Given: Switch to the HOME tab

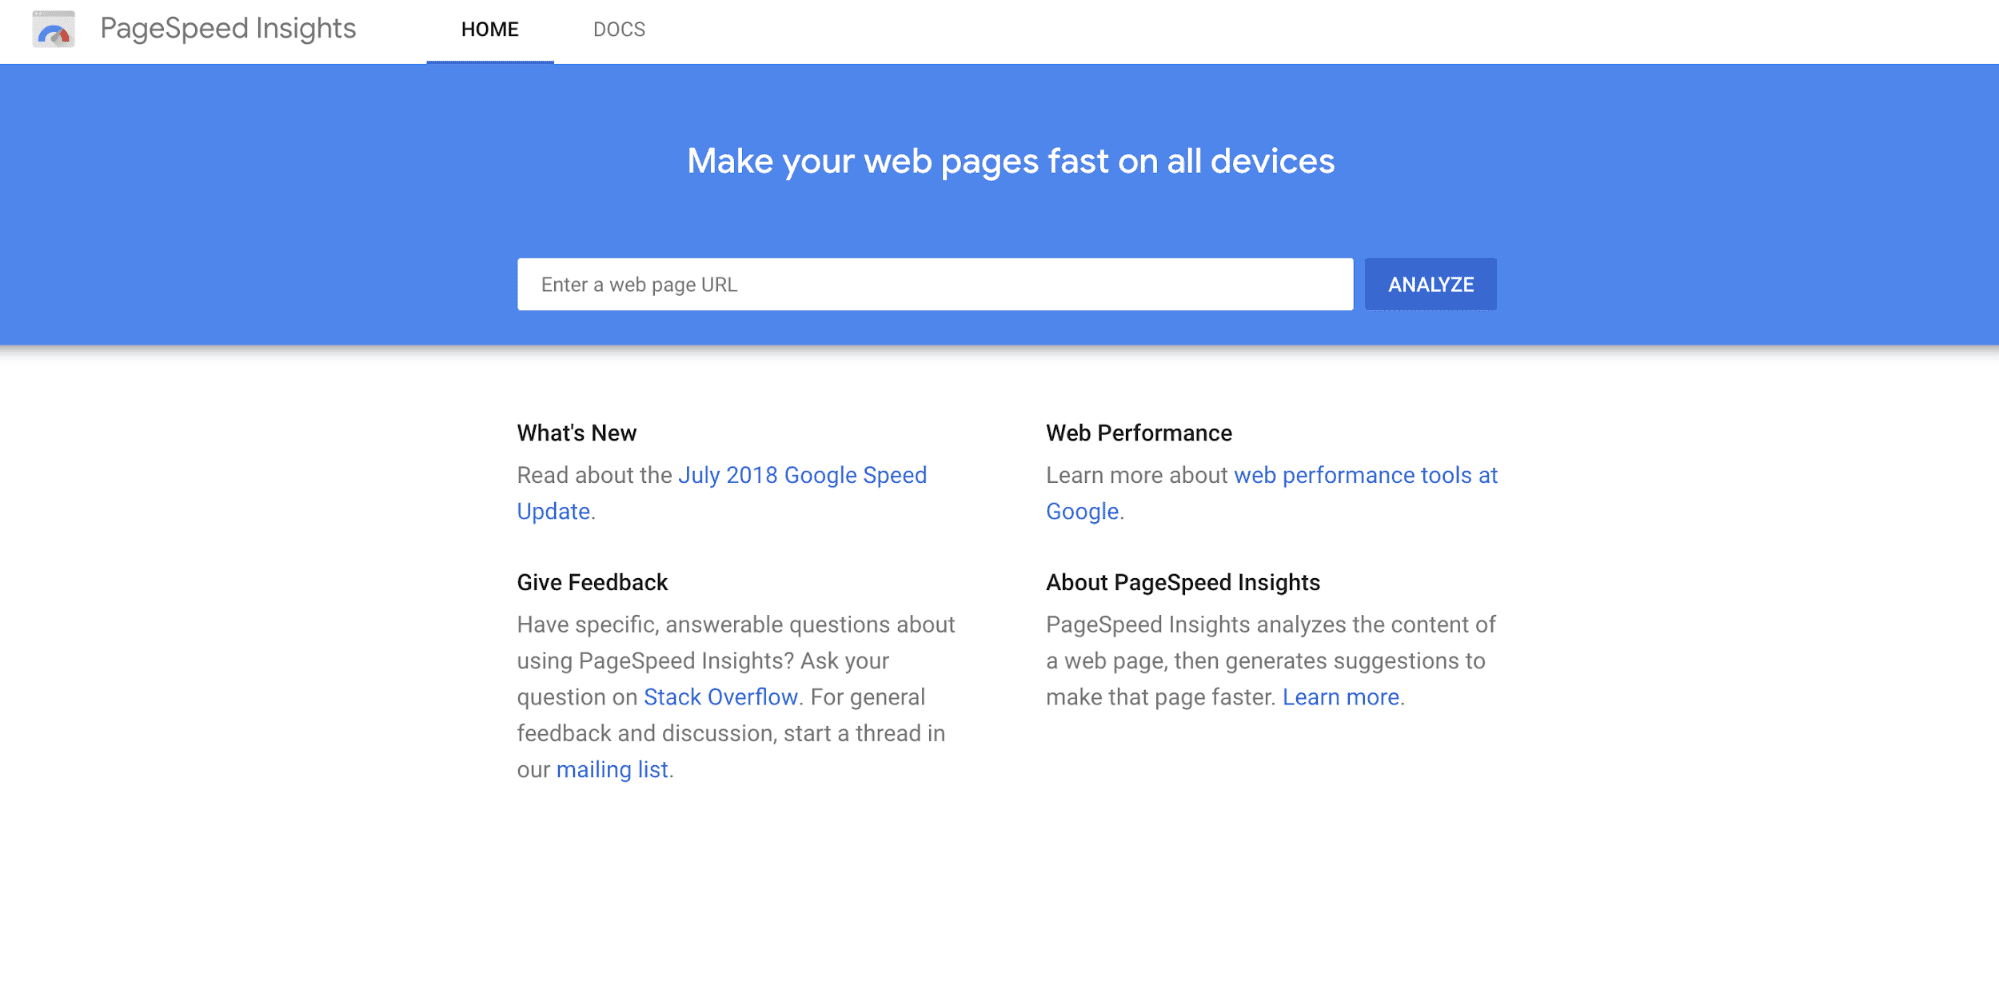Looking at the screenshot, I should tap(490, 30).
